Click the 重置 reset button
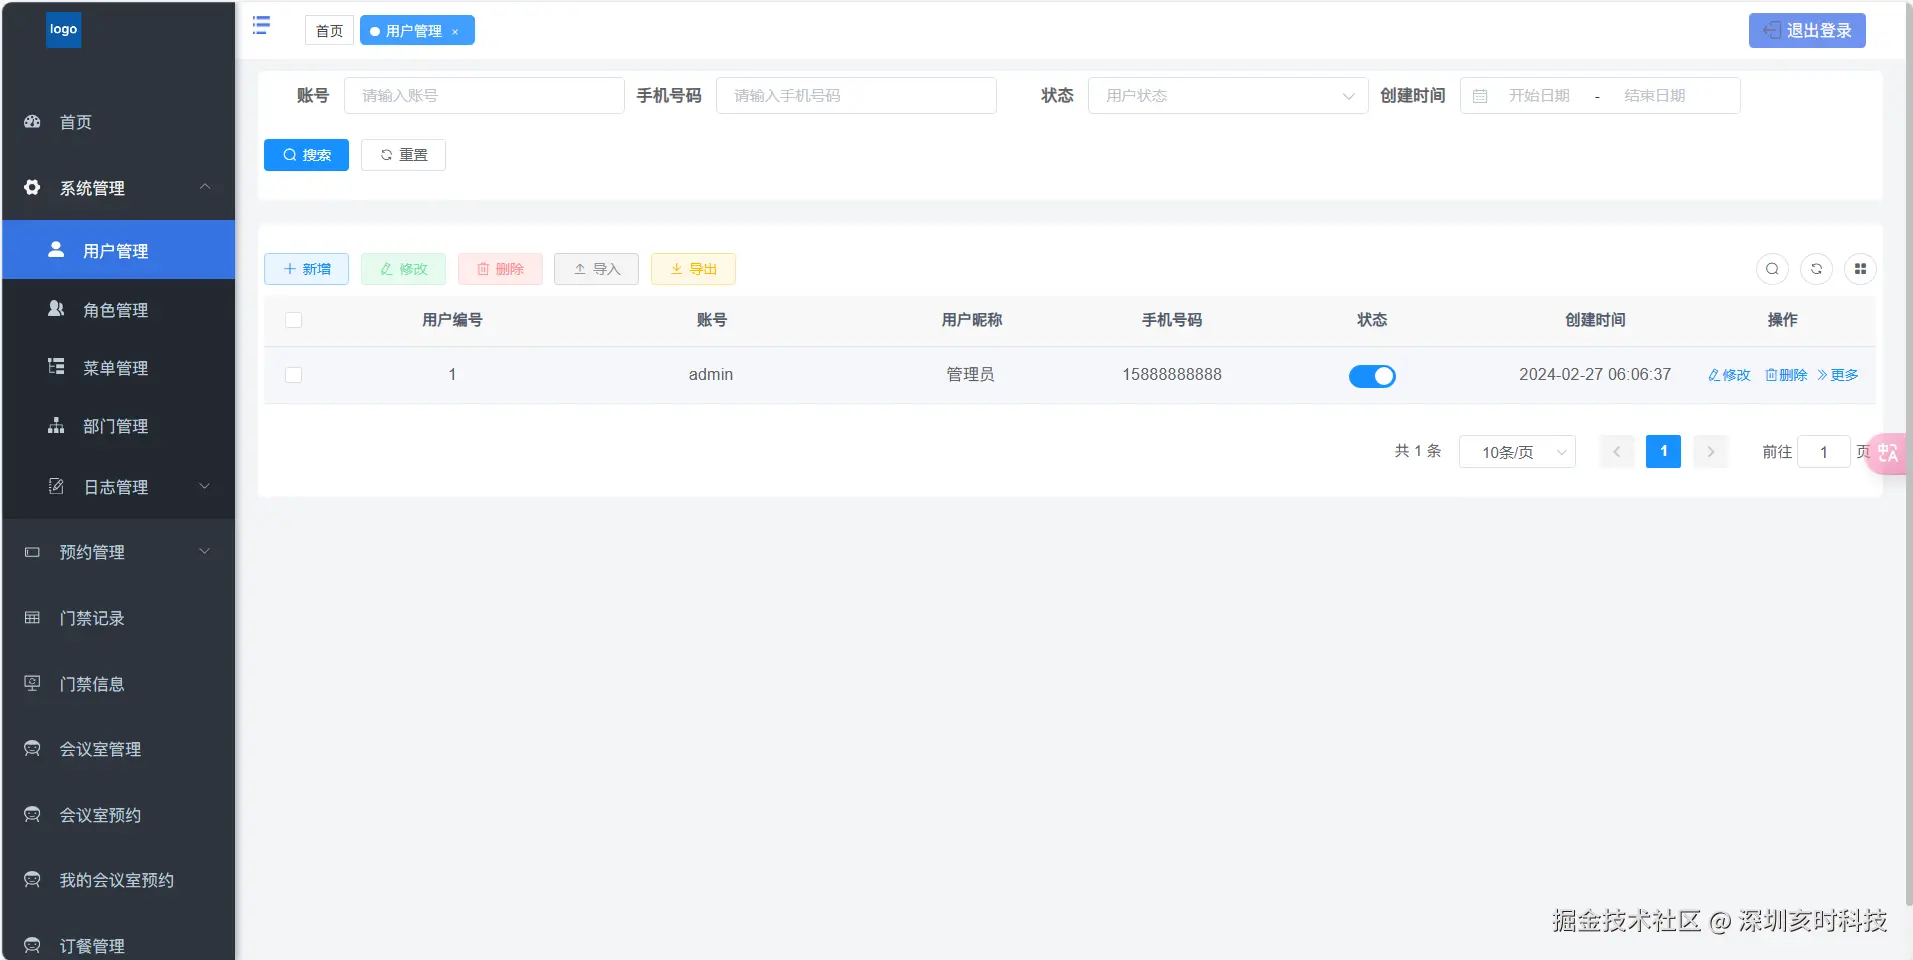This screenshot has width=1913, height=960. (403, 155)
